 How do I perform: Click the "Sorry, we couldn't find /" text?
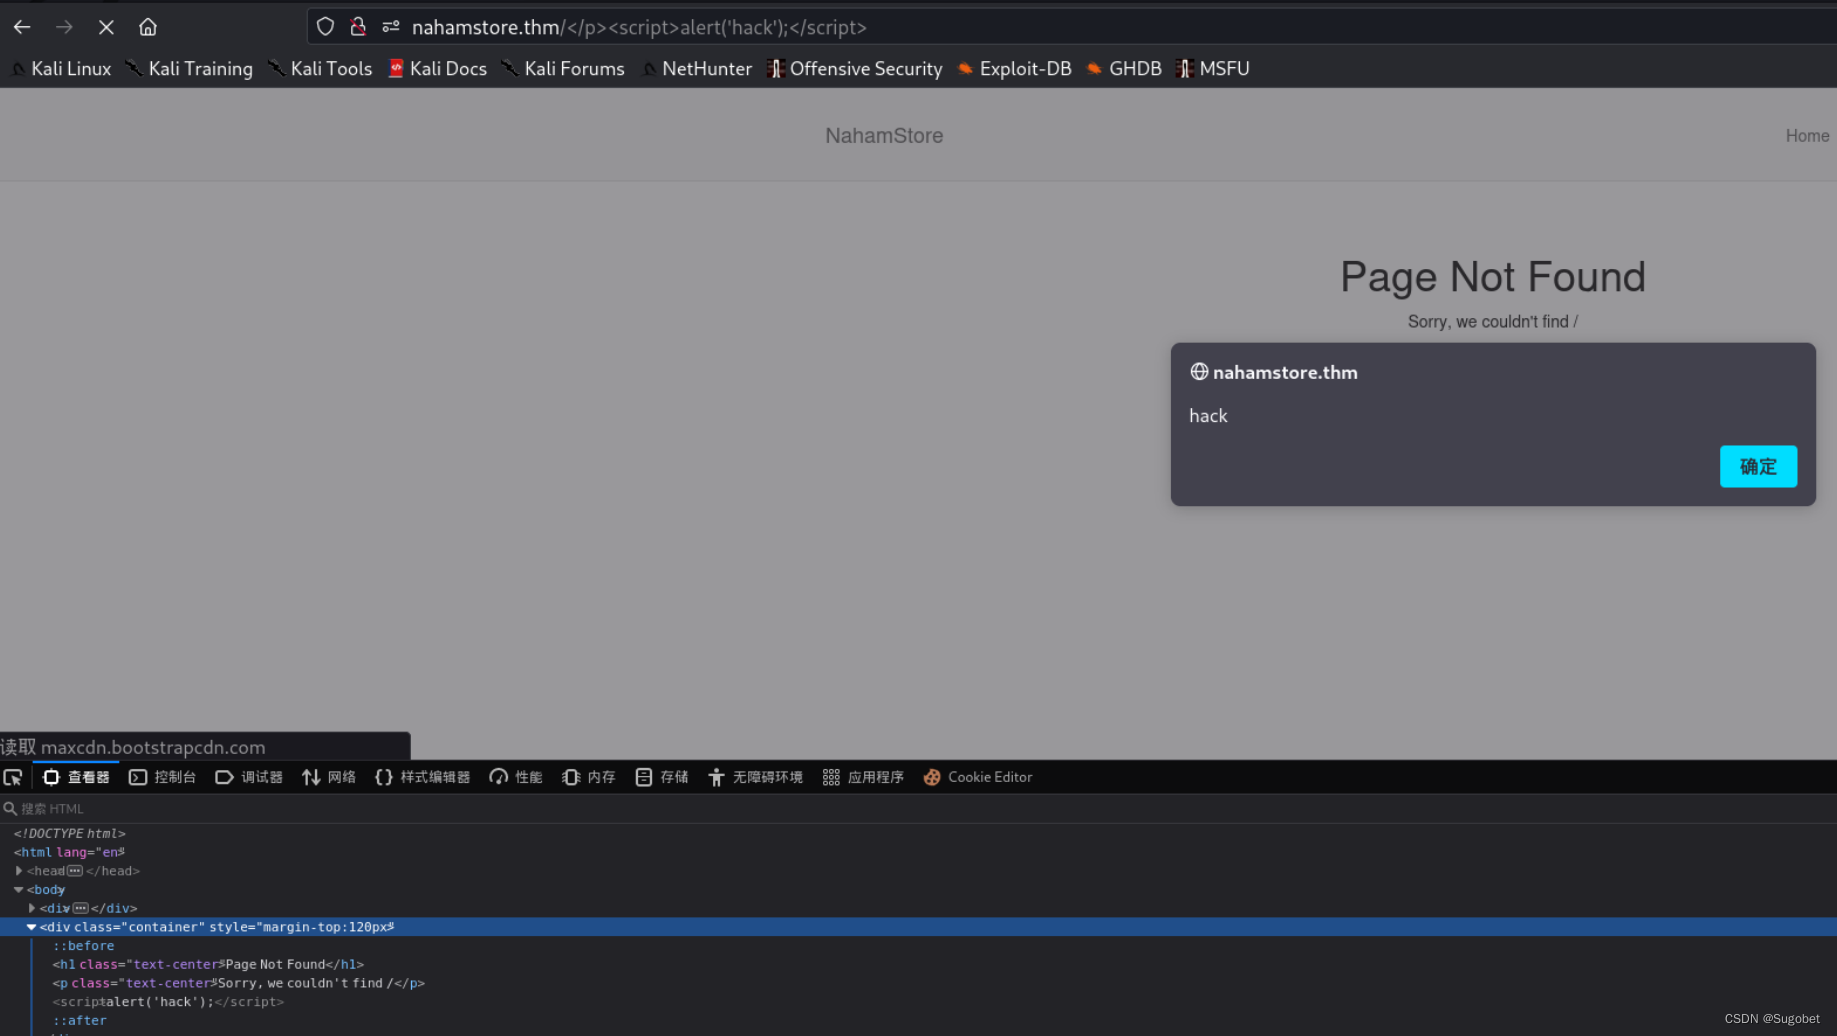coord(1492,321)
